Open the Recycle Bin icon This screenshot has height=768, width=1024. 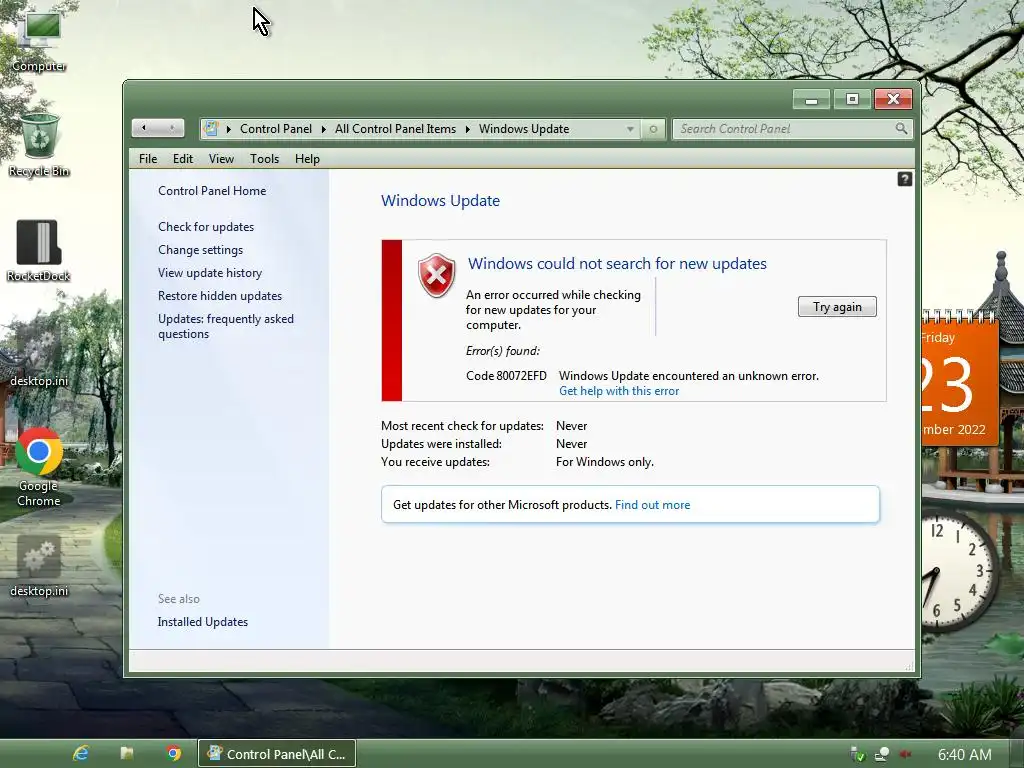point(39,144)
